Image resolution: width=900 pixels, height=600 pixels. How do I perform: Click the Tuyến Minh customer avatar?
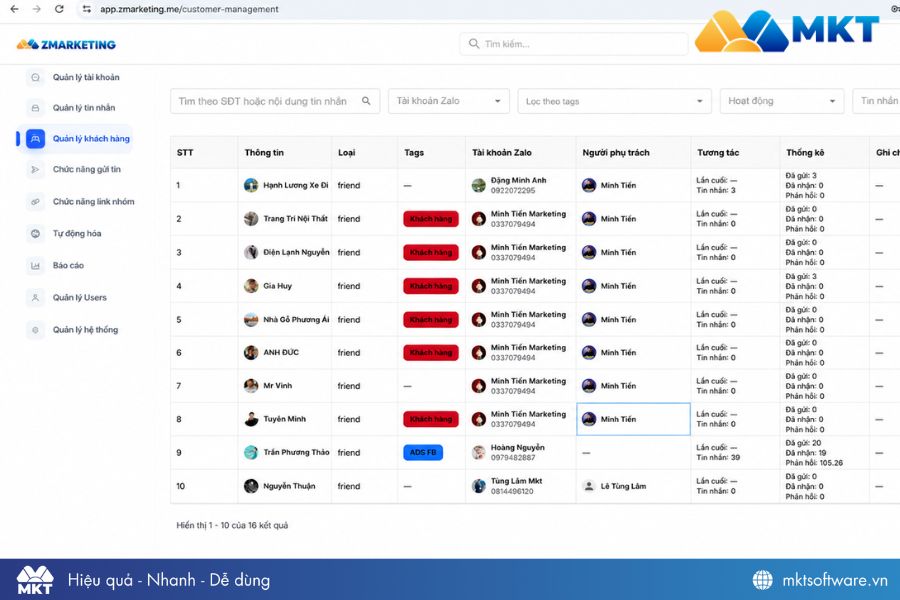pyautogui.click(x=251, y=419)
